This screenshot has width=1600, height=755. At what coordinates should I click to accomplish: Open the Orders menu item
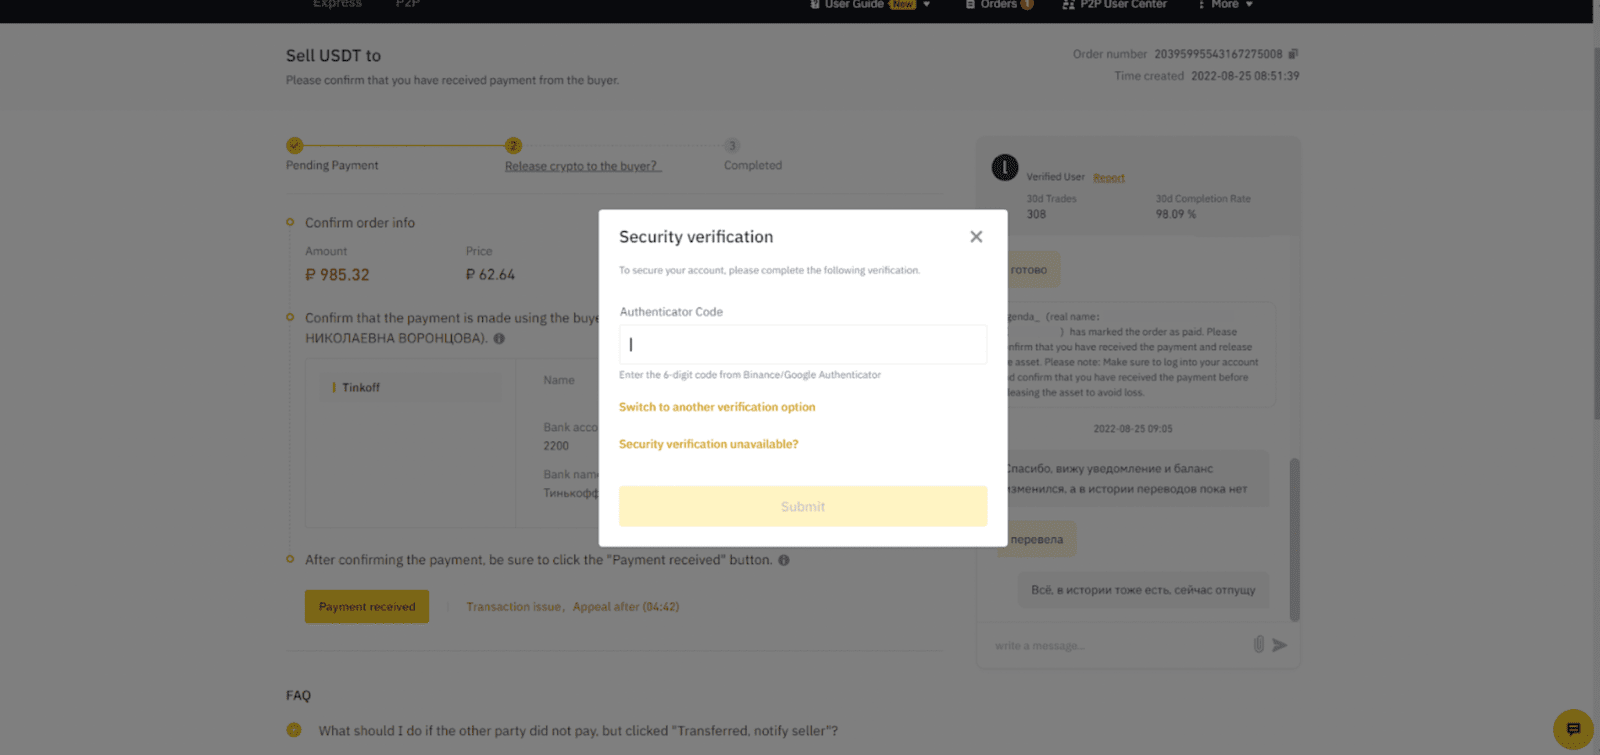998,5
